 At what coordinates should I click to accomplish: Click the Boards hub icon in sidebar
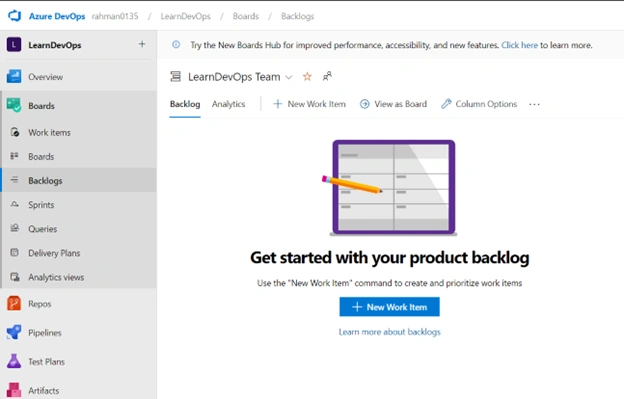click(14, 105)
